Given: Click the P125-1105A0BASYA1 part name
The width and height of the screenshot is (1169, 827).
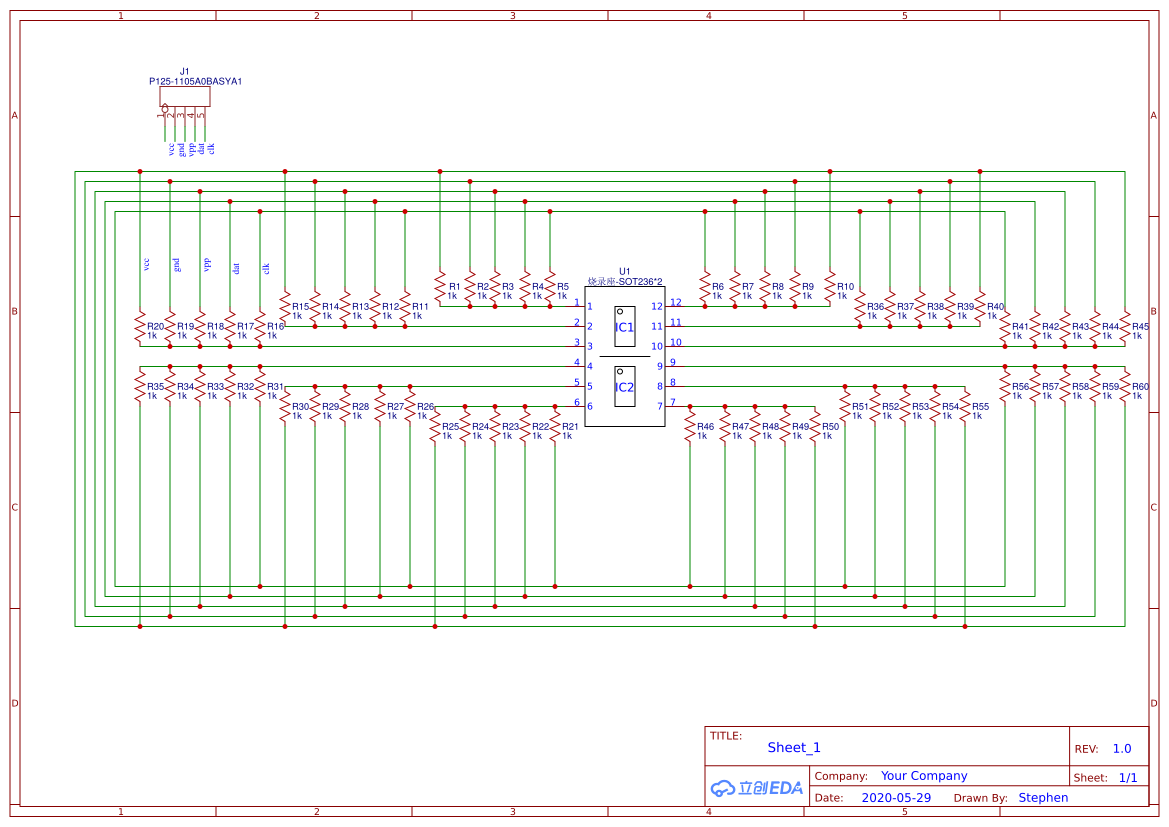Looking at the screenshot, I should (195, 81).
